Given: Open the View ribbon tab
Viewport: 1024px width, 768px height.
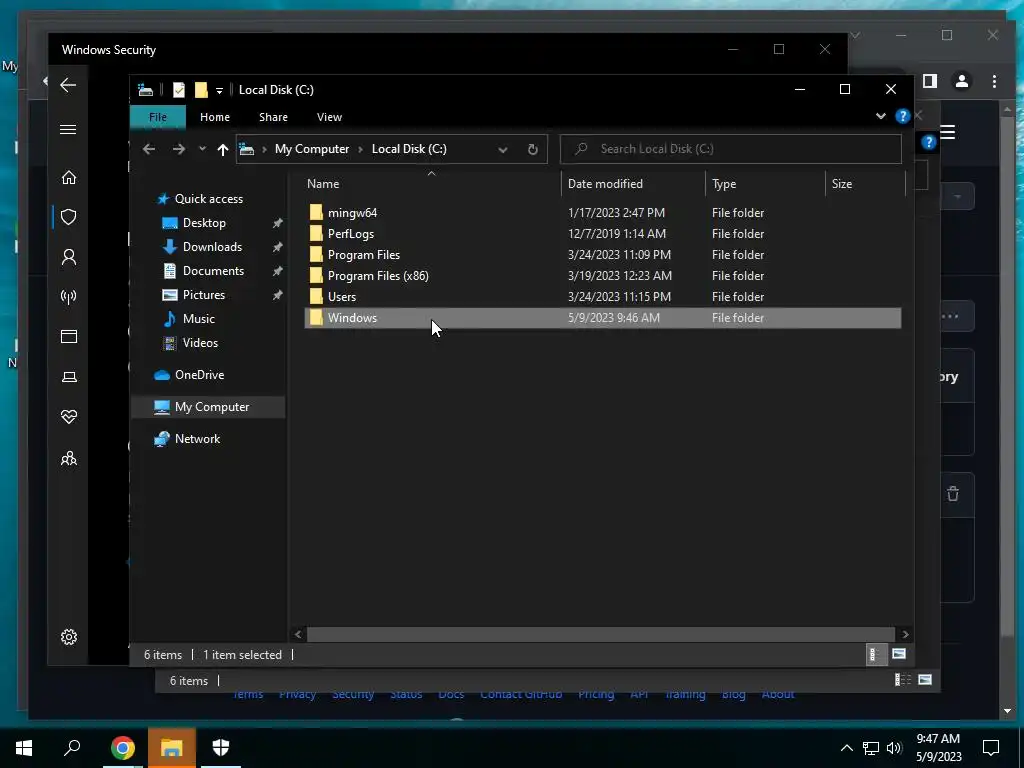Looking at the screenshot, I should point(329,117).
